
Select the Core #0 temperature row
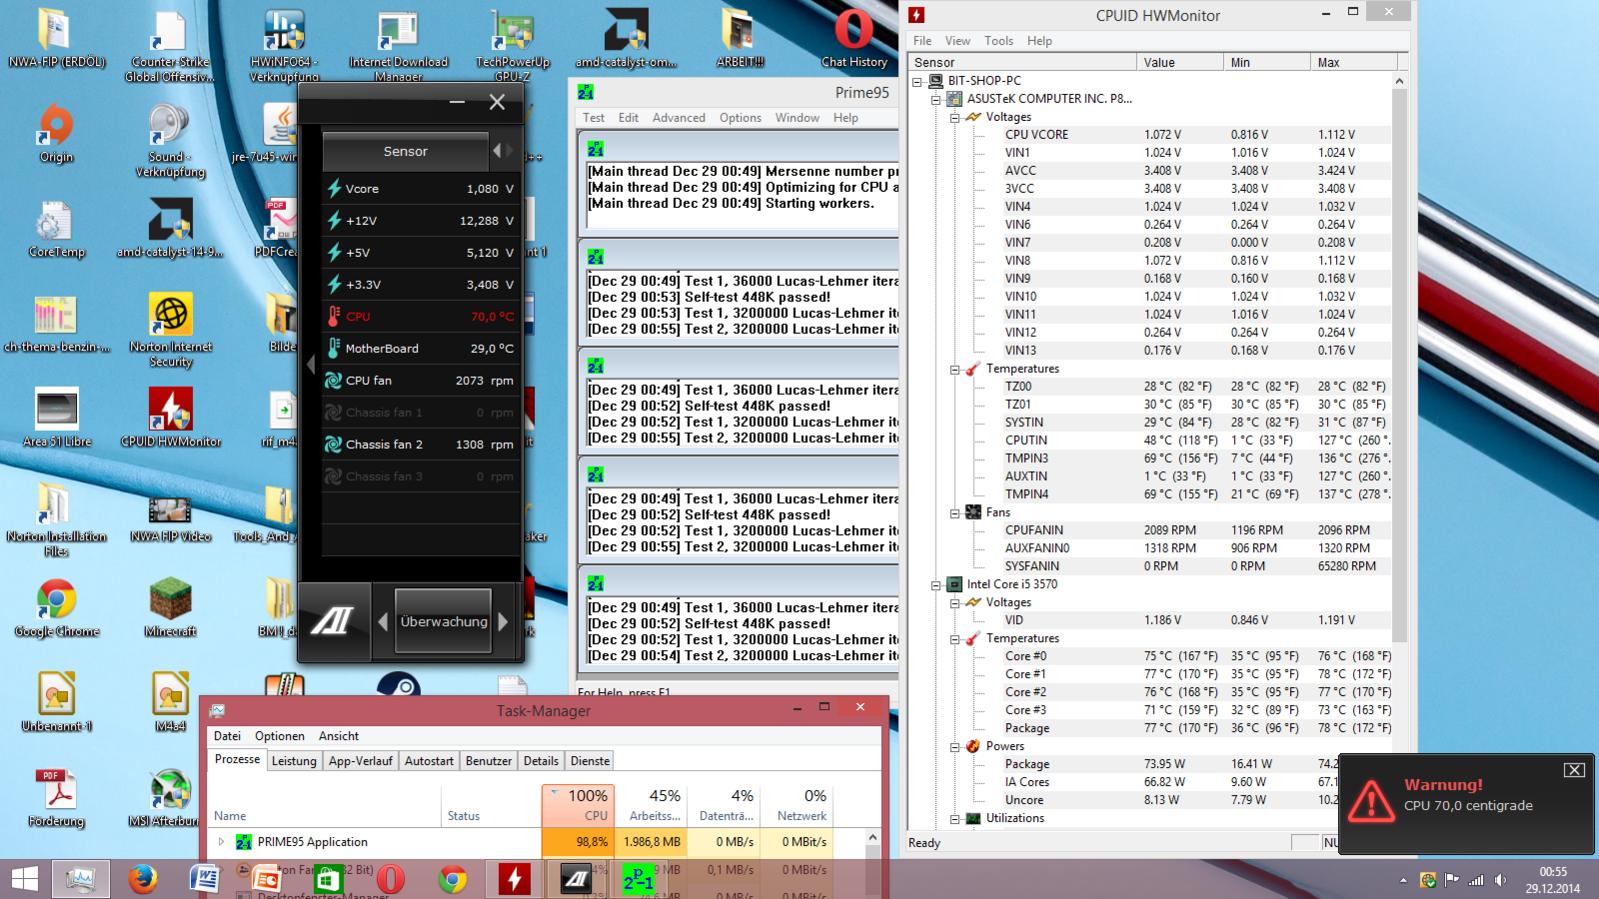pyautogui.click(x=1197, y=657)
